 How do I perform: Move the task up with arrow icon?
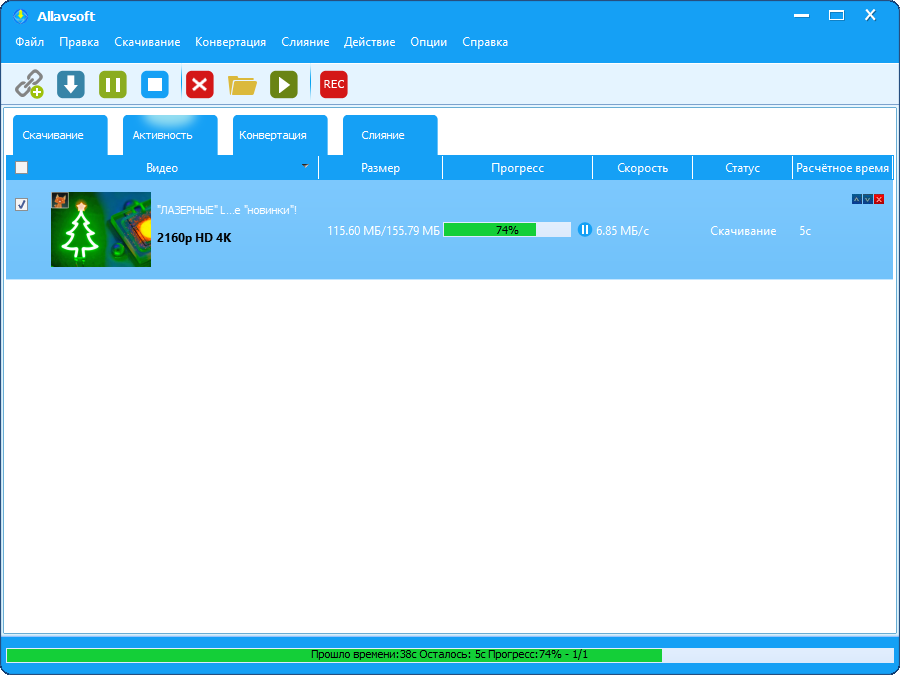coord(857,199)
